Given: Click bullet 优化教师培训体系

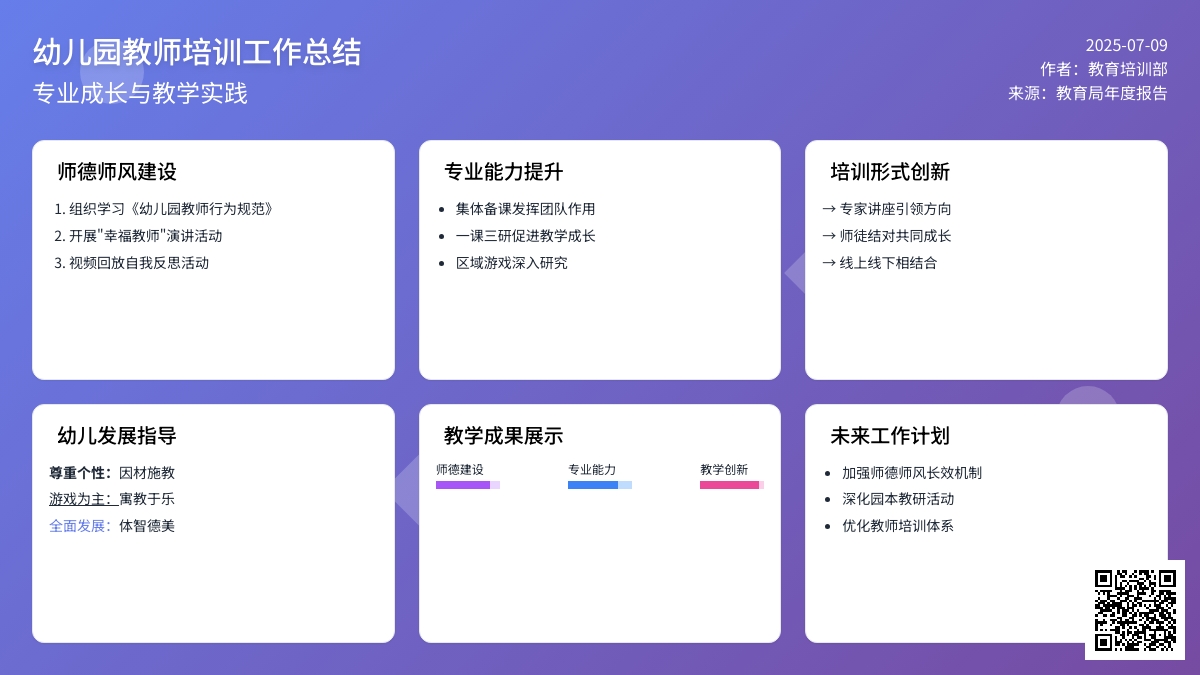Looking at the screenshot, I should pos(898,526).
